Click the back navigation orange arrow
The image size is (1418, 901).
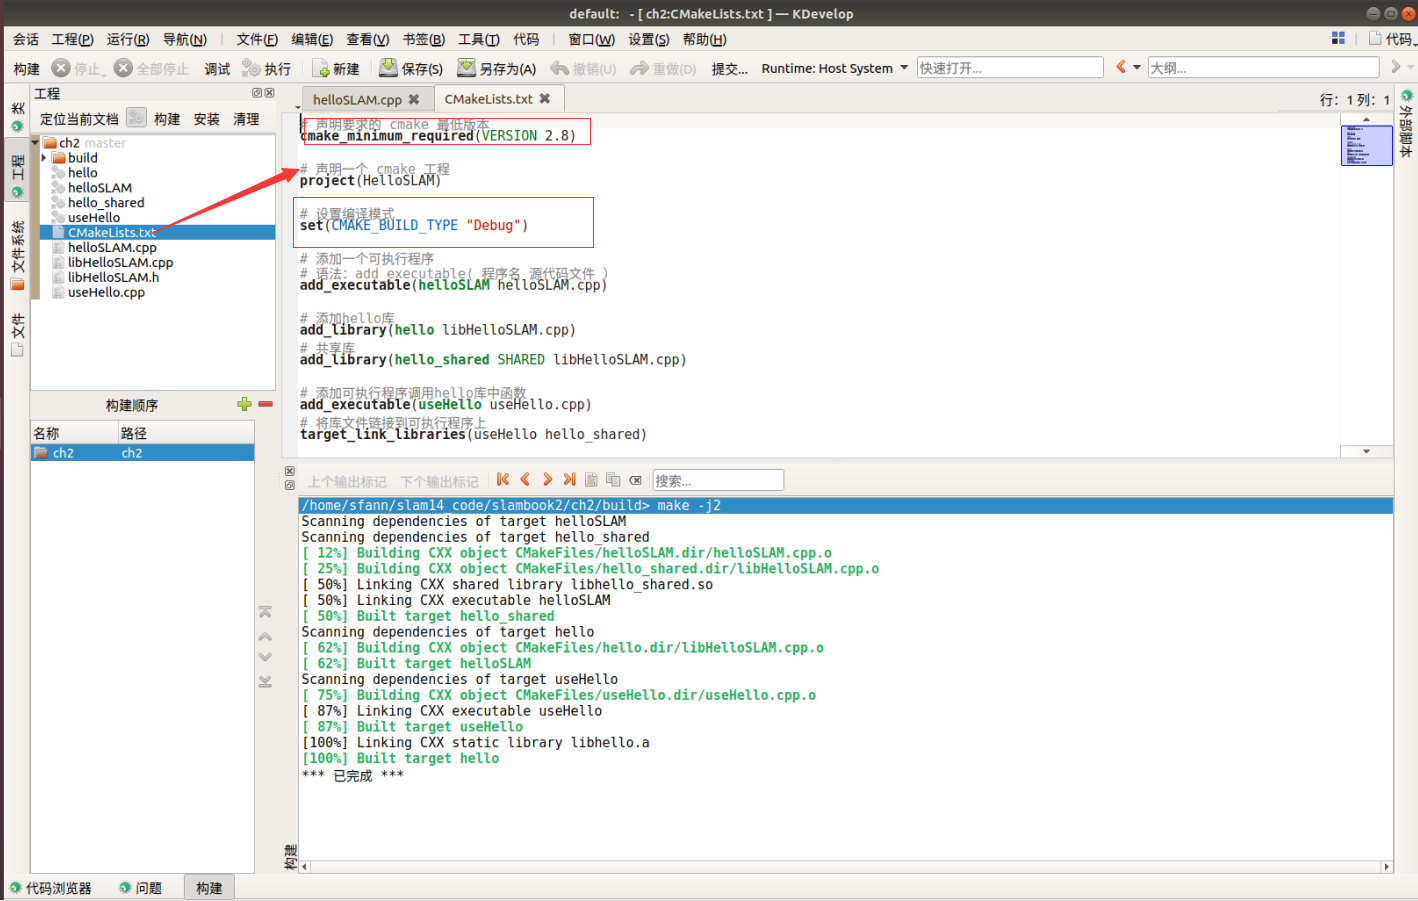[x=1121, y=67]
